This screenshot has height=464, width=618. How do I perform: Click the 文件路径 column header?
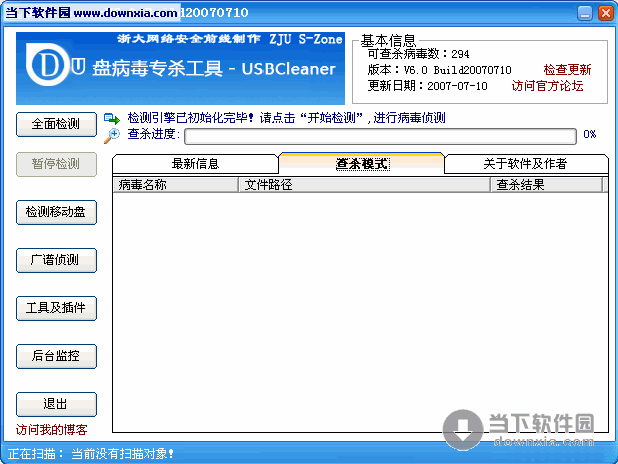(365, 184)
